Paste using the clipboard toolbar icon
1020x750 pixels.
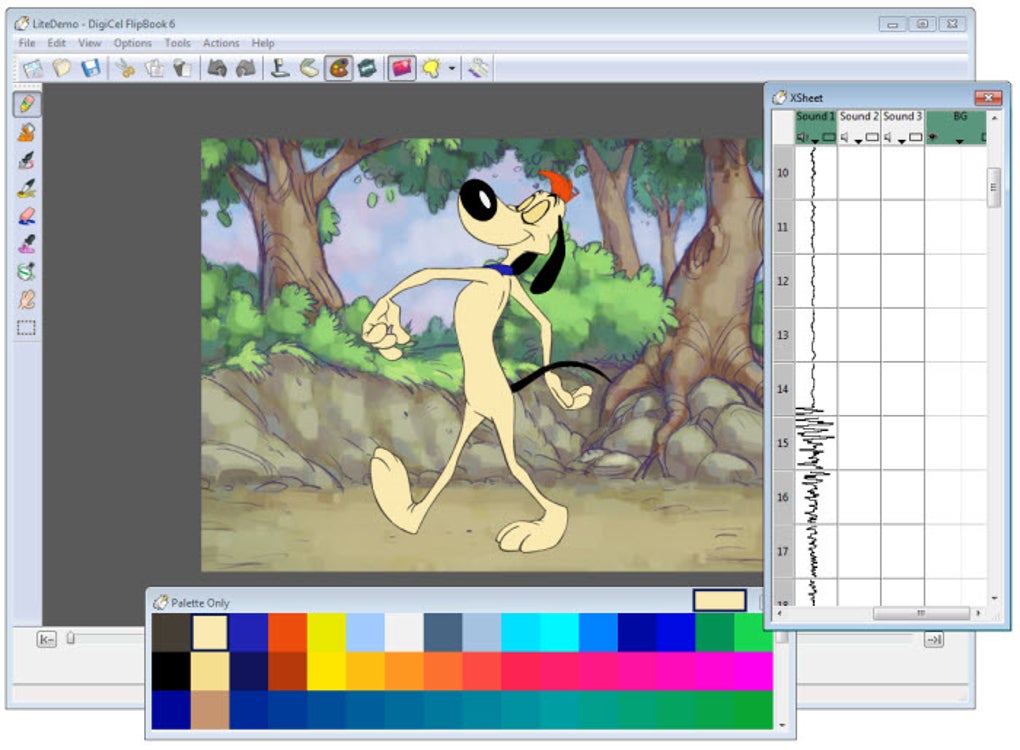tap(183, 68)
